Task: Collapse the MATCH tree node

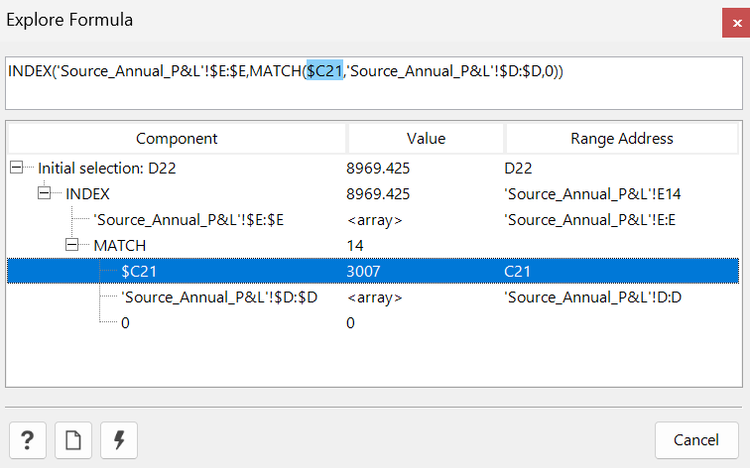Action: point(73,245)
